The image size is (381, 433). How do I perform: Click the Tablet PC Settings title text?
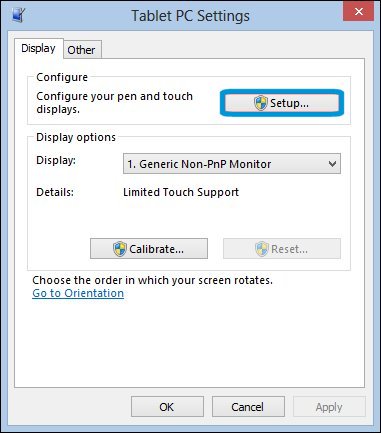(190, 16)
